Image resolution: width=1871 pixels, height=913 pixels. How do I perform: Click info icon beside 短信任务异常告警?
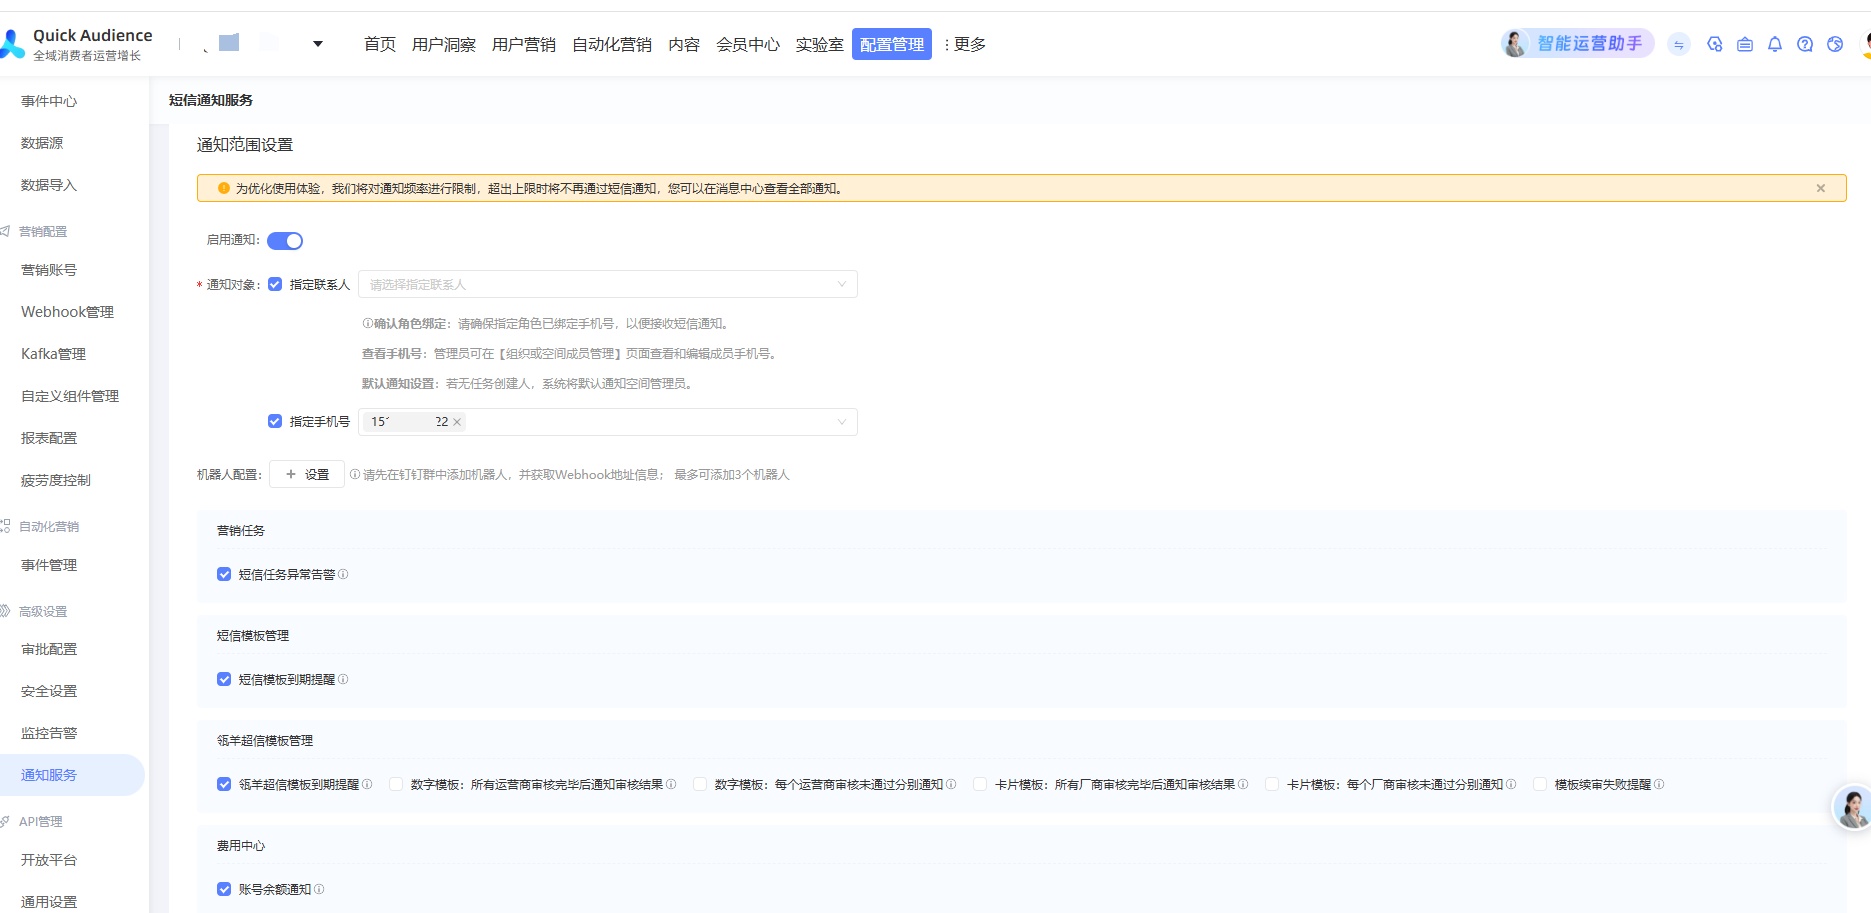(343, 574)
